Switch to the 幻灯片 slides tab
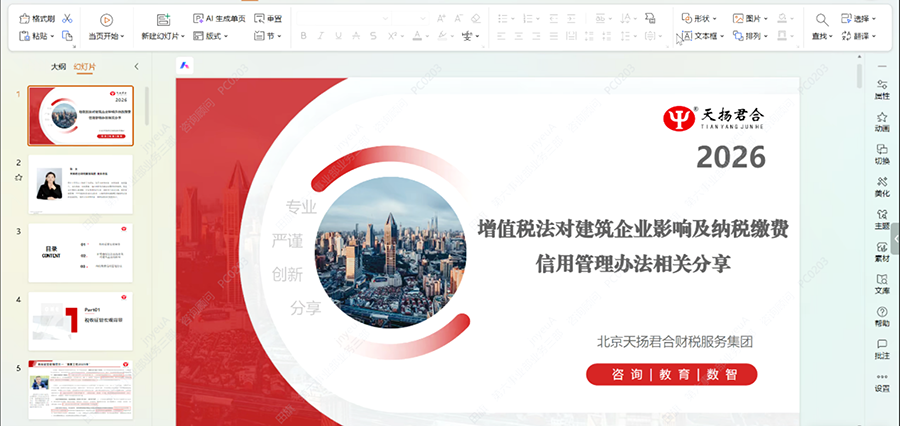The image size is (900, 426). tap(85, 67)
